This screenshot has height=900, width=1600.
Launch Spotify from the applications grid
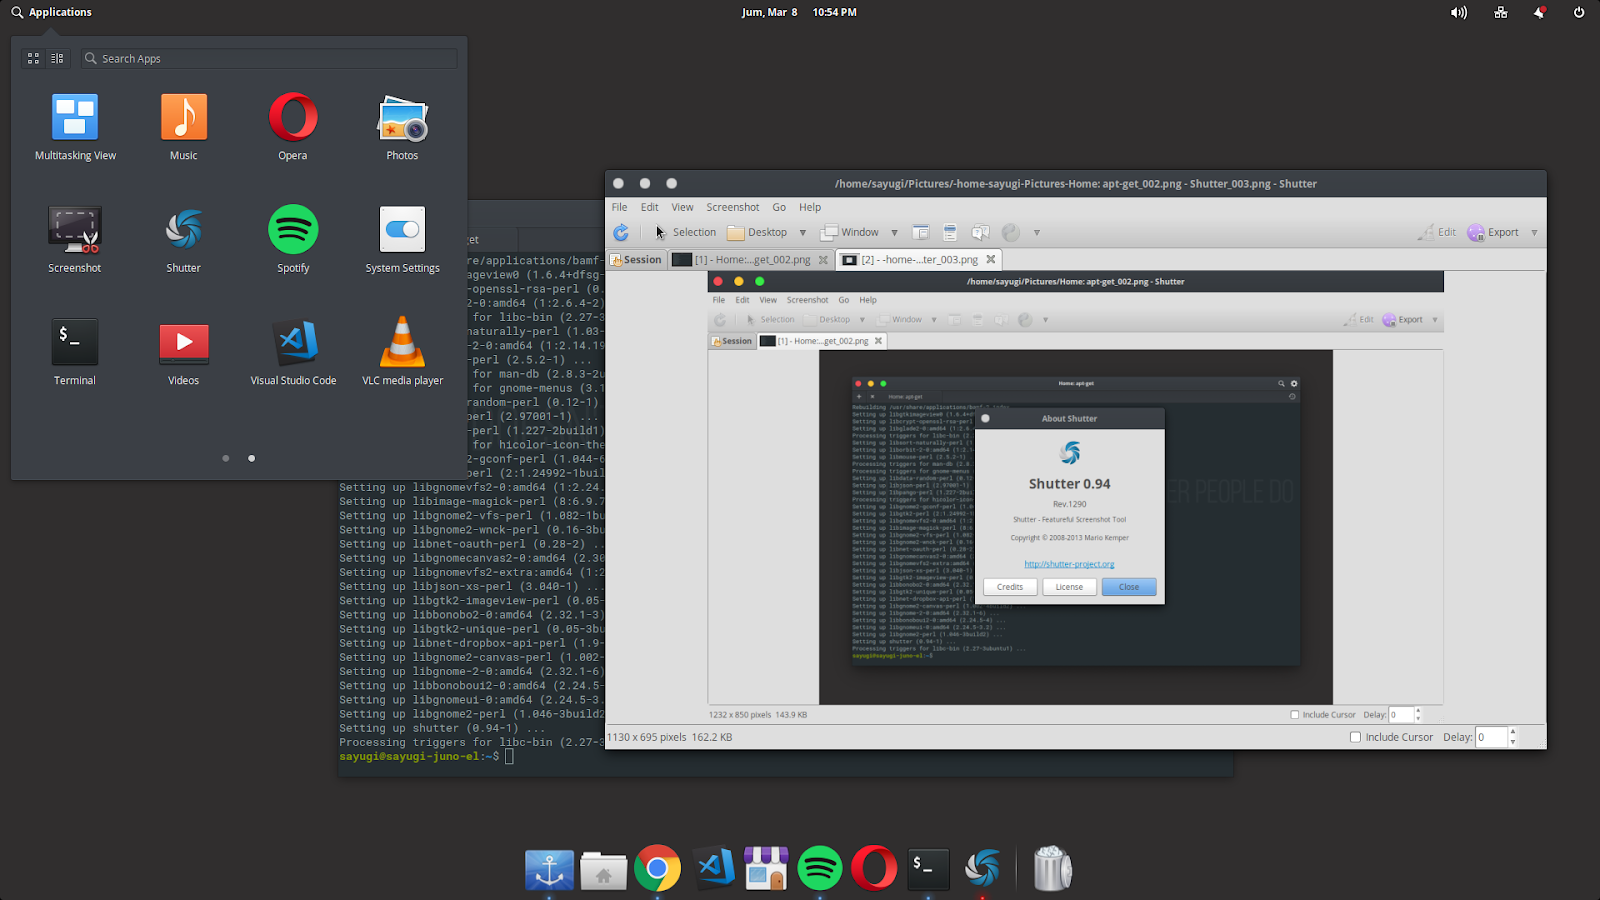pos(293,240)
